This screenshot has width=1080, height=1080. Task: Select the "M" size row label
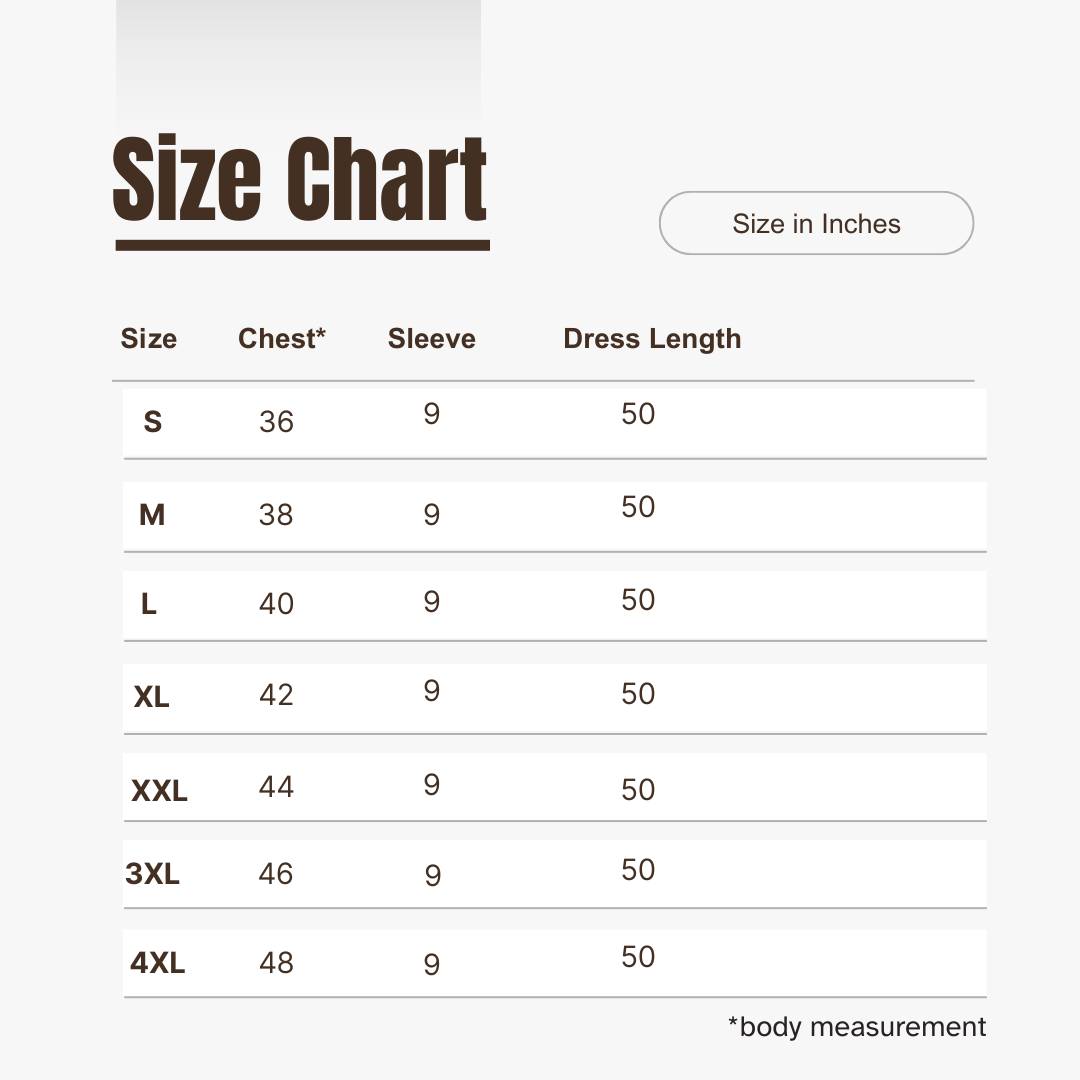(x=152, y=515)
